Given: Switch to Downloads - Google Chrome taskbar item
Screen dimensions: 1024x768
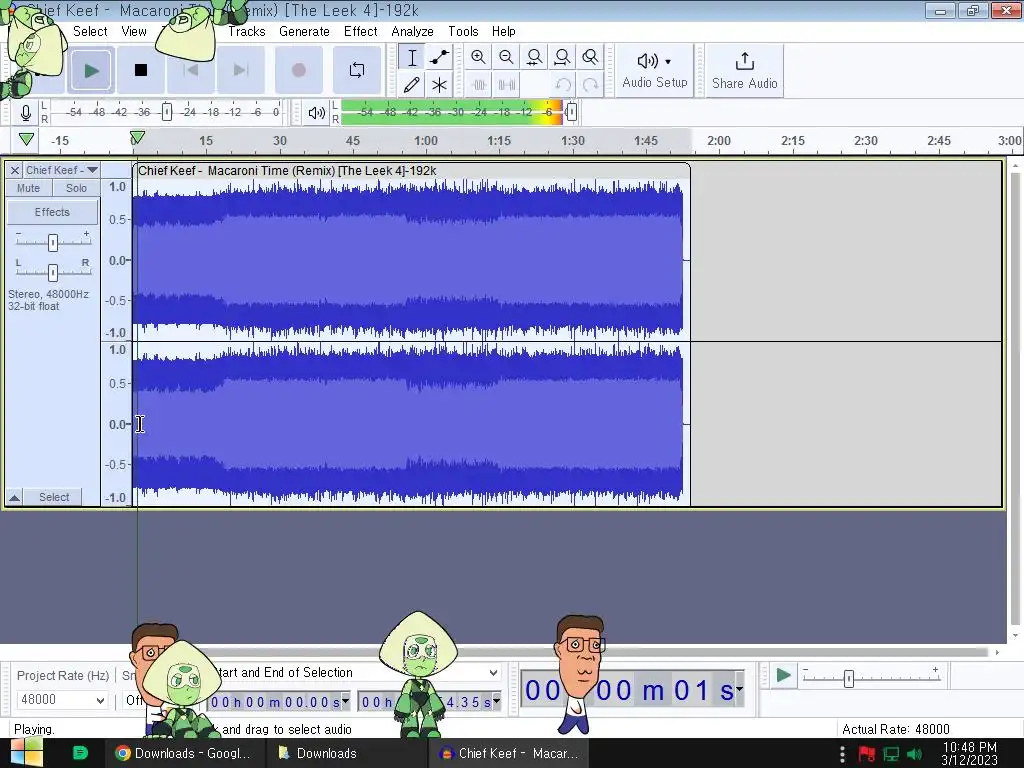Looking at the screenshot, I should point(184,754).
